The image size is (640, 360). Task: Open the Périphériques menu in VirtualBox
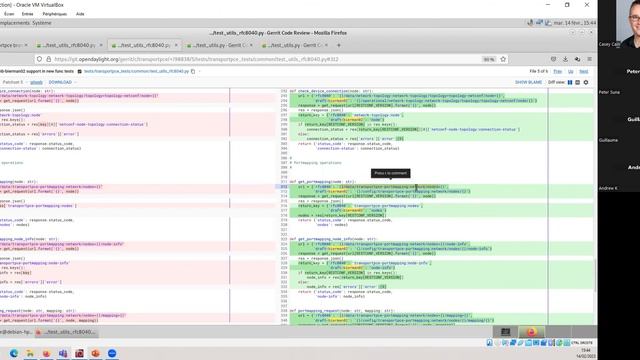coord(55,14)
